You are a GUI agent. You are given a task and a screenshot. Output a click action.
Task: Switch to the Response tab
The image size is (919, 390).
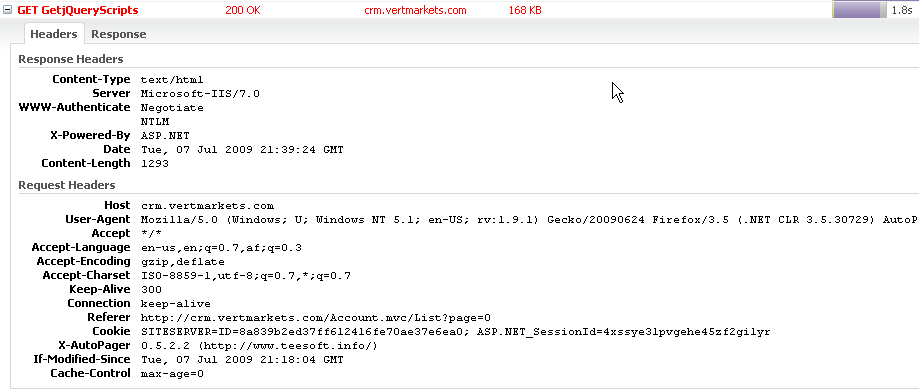coord(118,34)
